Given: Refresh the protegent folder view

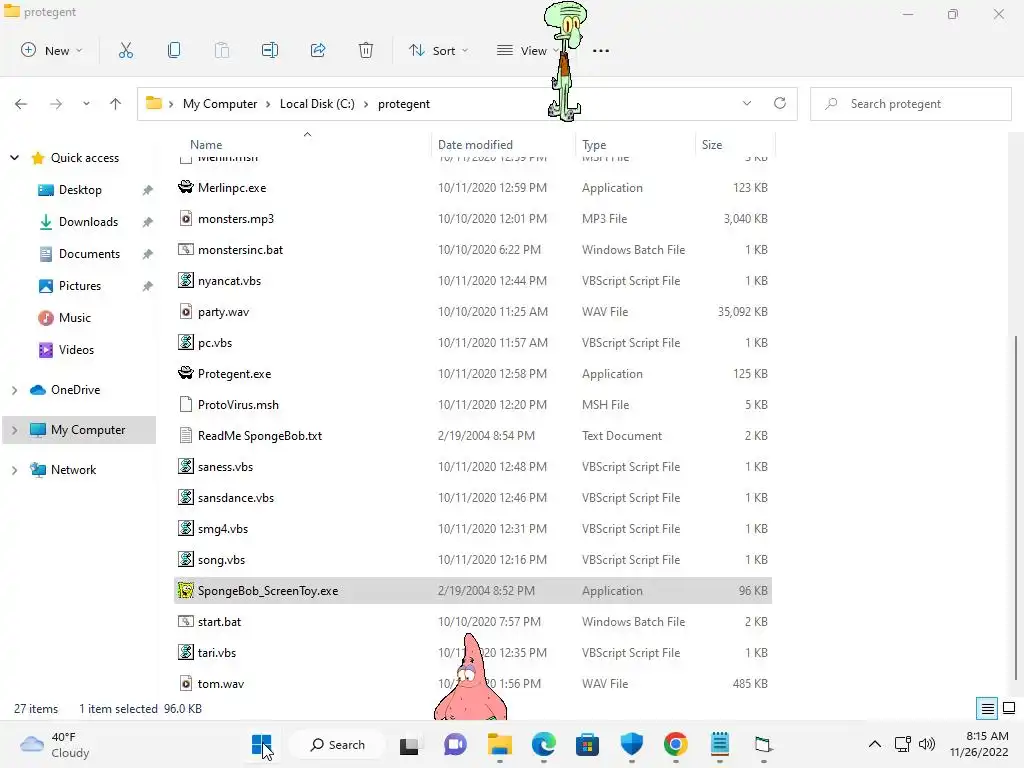Looking at the screenshot, I should [x=780, y=103].
